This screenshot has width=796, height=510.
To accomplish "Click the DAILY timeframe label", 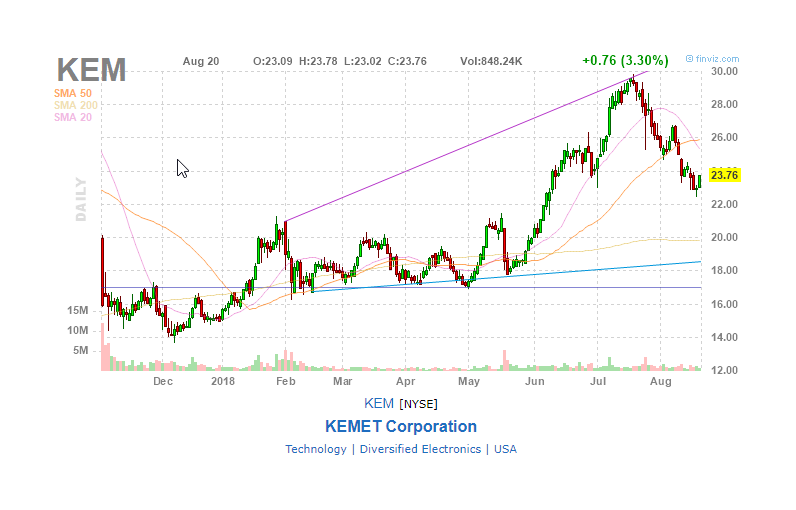I will 81,199.
